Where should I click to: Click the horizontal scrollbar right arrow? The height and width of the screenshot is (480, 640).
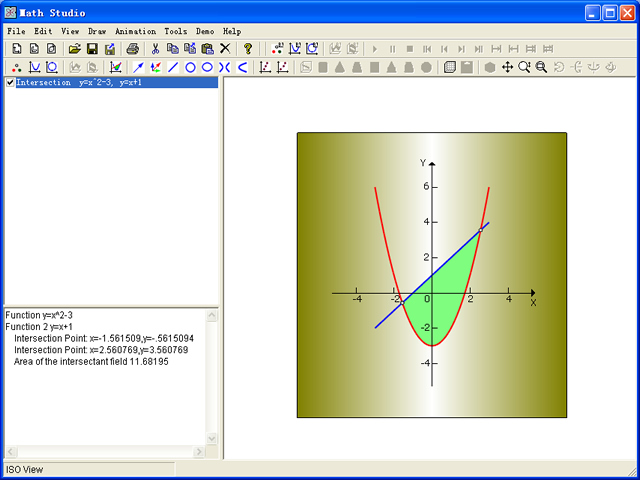(x=199, y=451)
